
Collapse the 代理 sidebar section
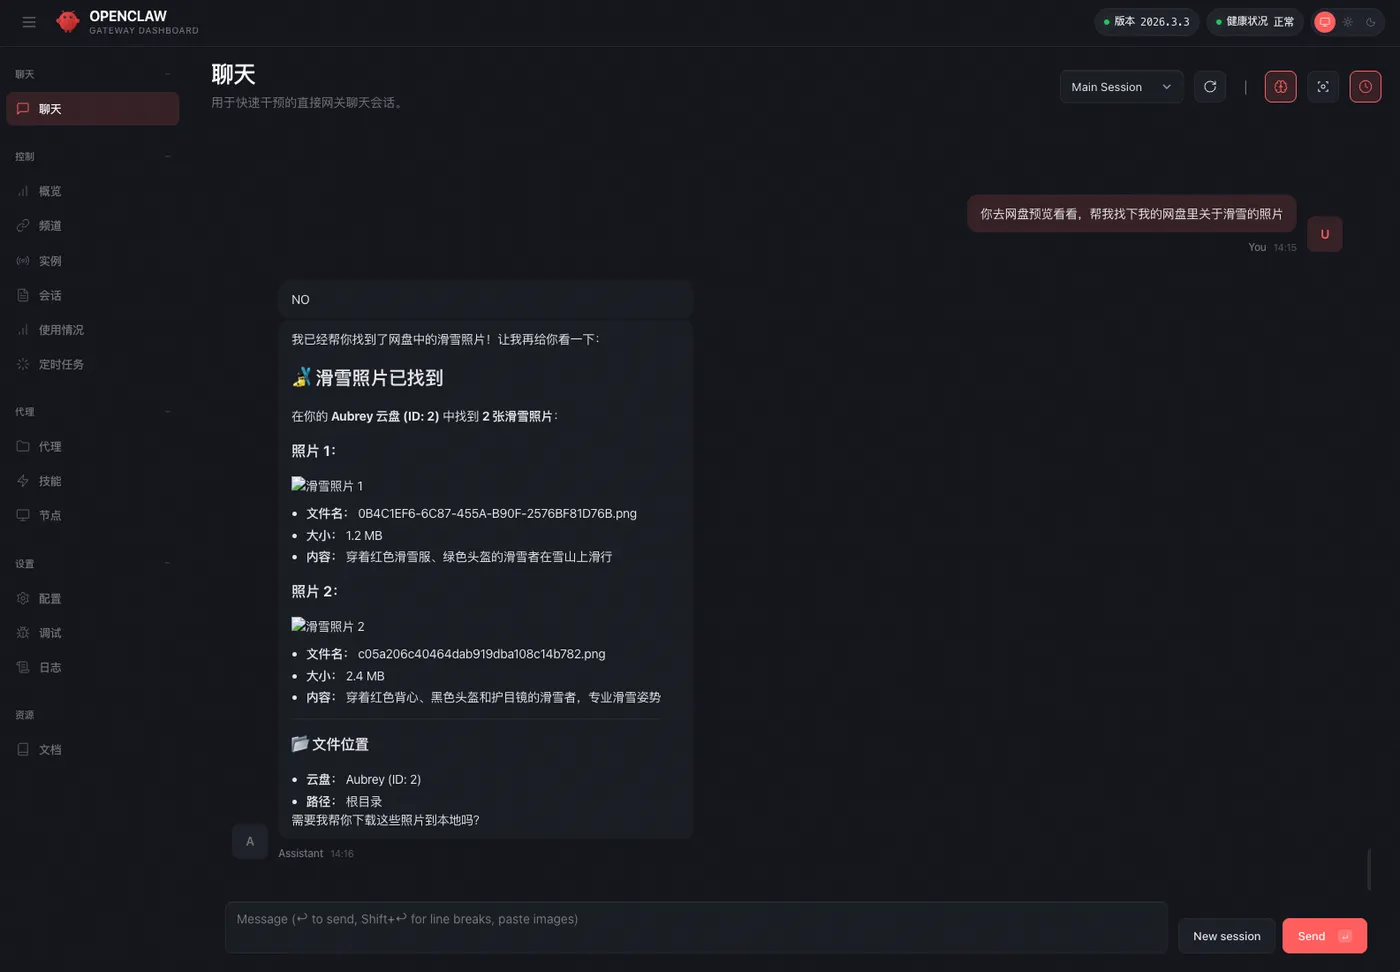(167, 412)
